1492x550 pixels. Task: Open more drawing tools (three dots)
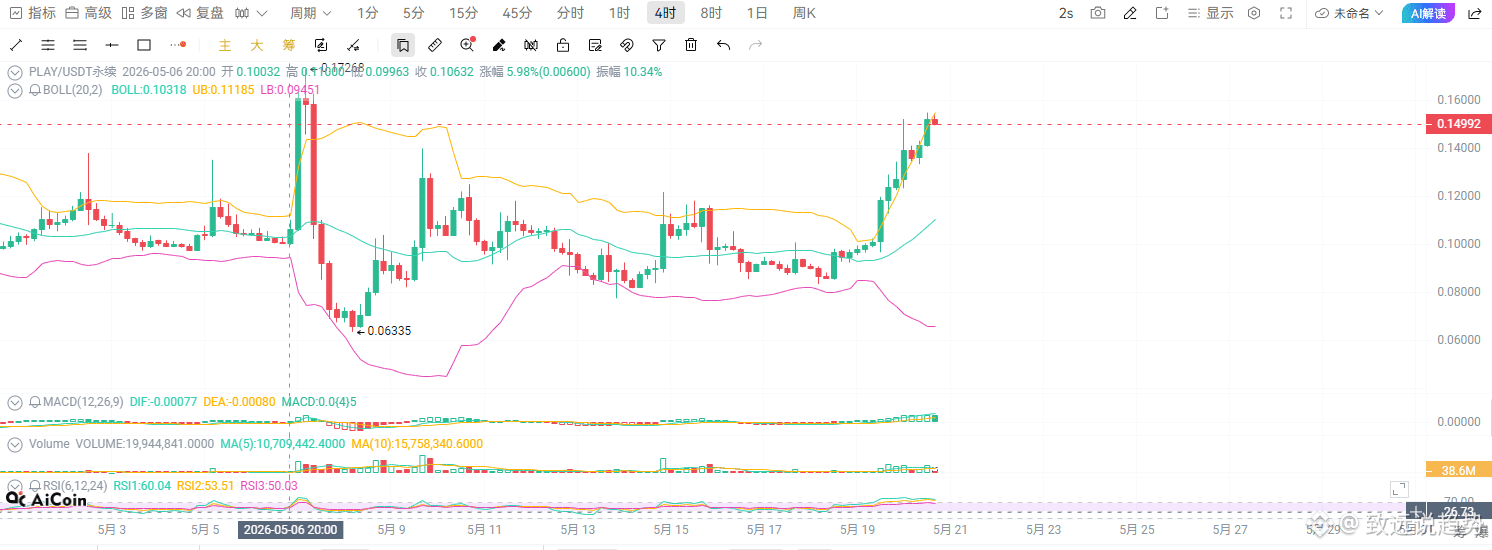point(177,45)
